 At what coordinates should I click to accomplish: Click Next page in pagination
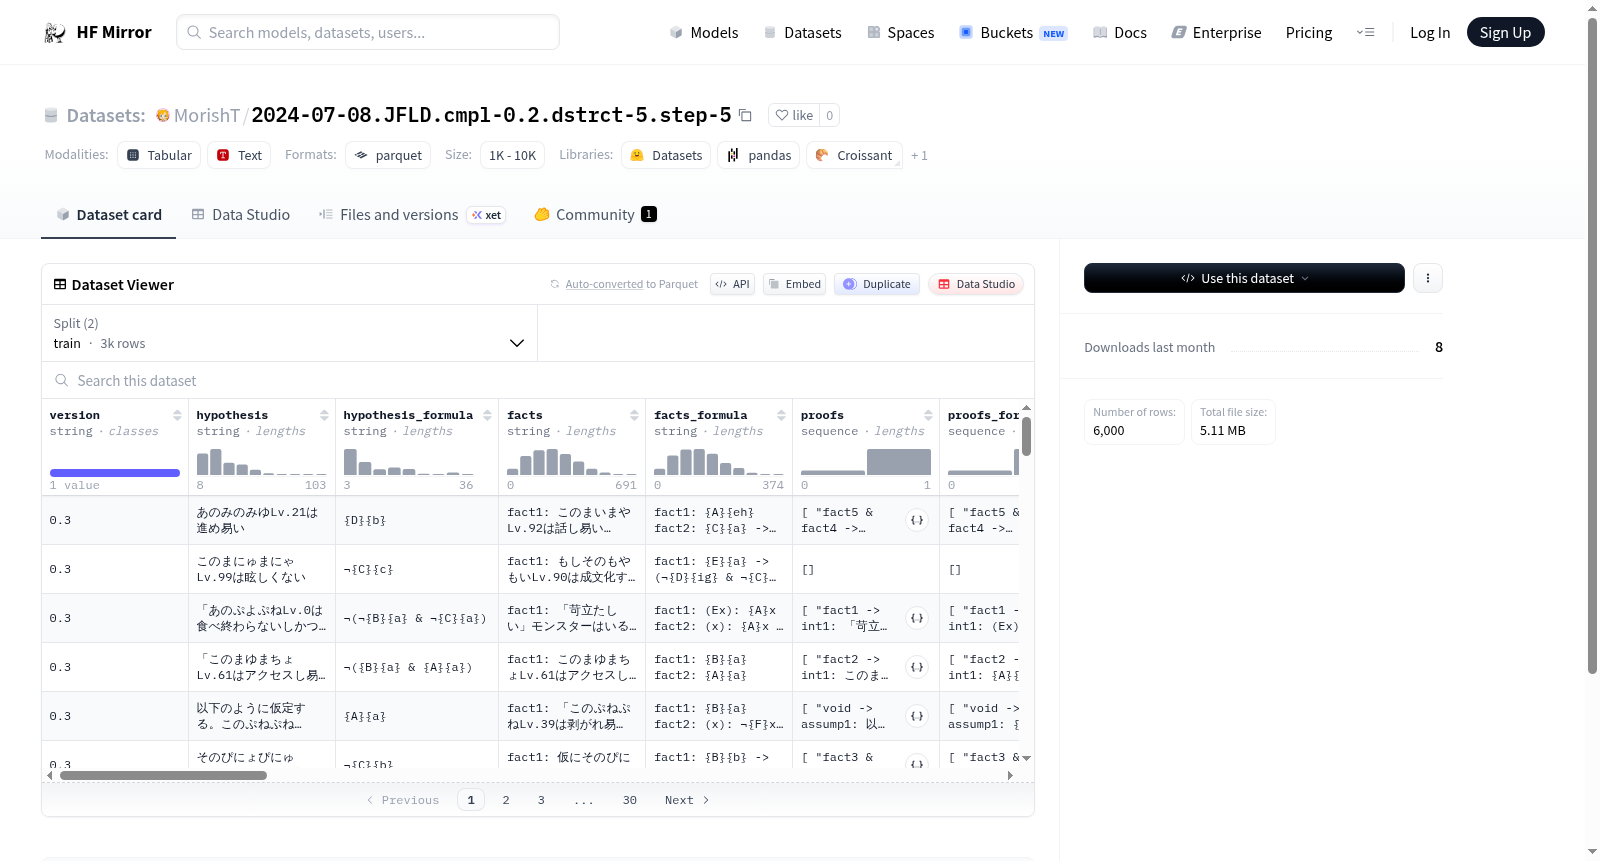(x=687, y=800)
